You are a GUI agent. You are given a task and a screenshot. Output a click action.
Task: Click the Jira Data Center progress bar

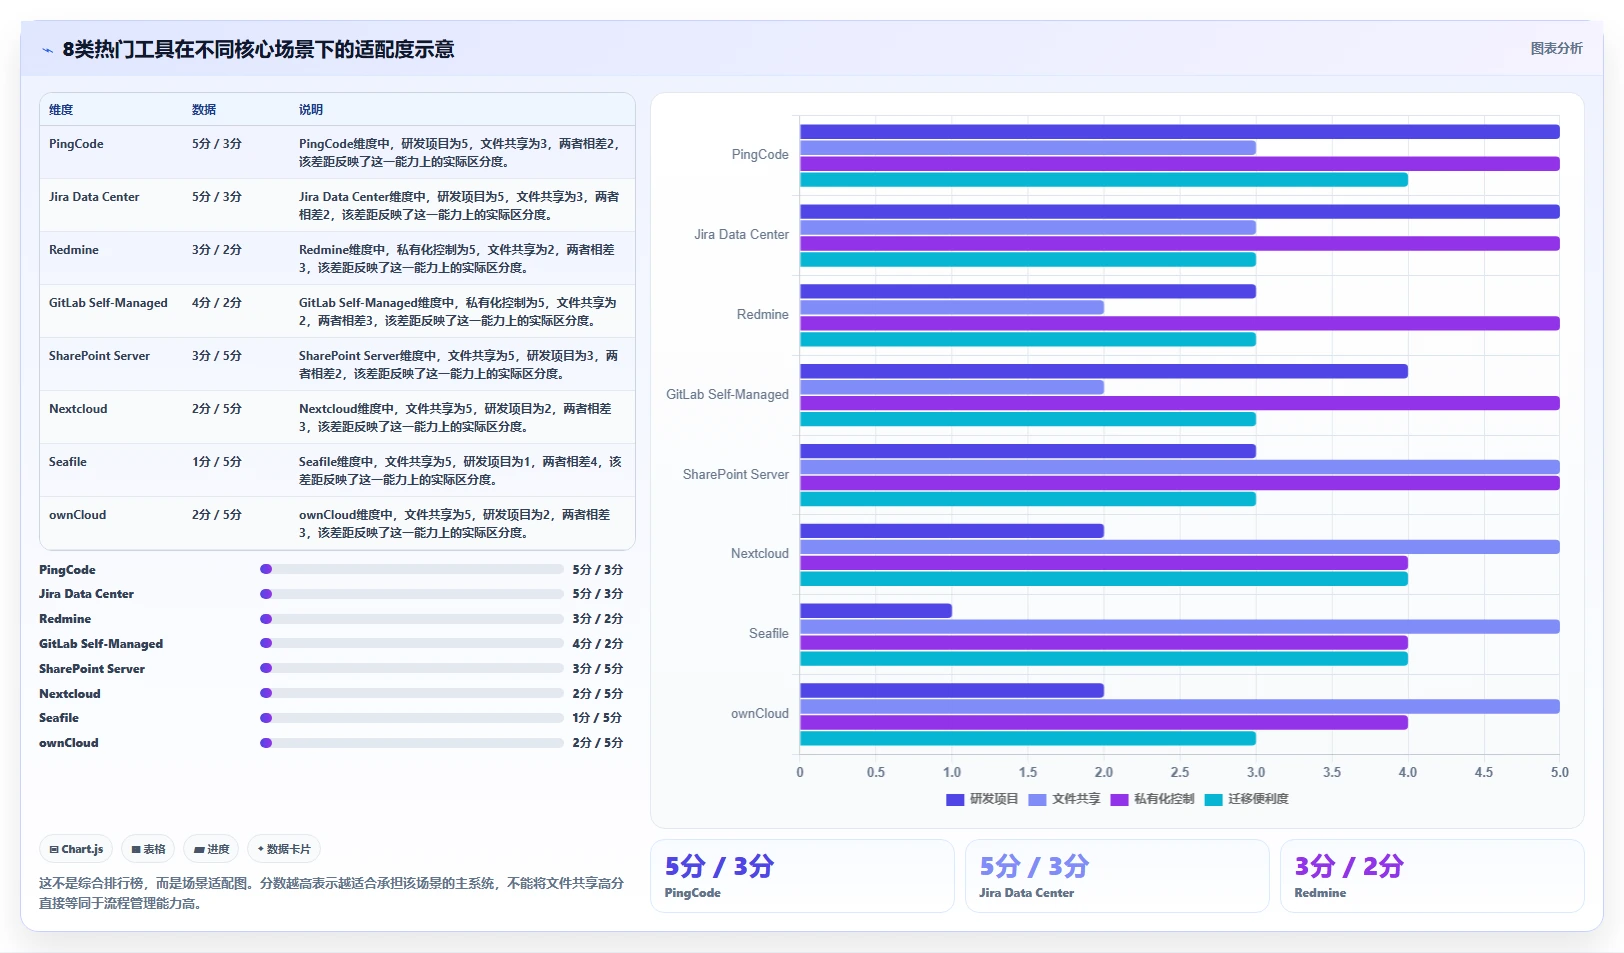click(412, 594)
